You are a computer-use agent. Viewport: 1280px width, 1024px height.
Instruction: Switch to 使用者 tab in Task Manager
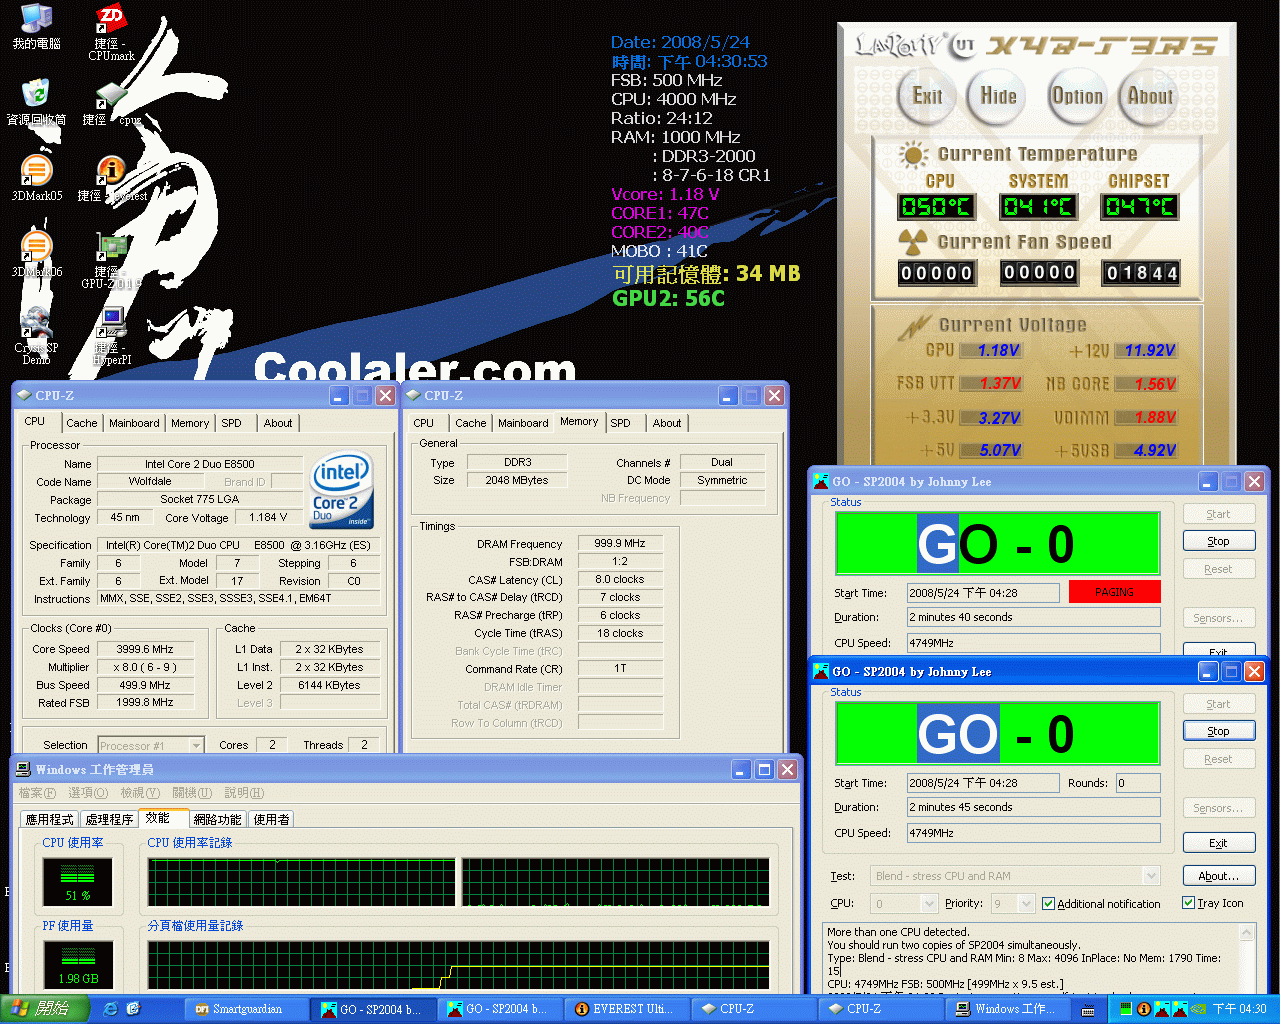pyautogui.click(x=271, y=819)
